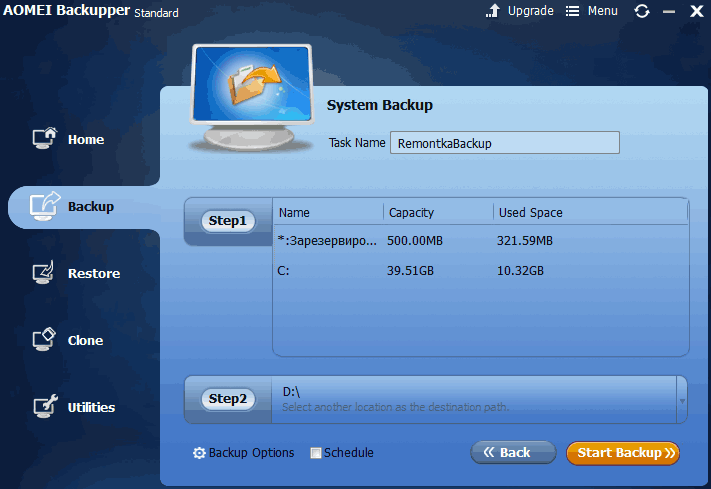This screenshot has width=711, height=489.
Task: Click the System Backup monitor image
Action: [x=252, y=98]
